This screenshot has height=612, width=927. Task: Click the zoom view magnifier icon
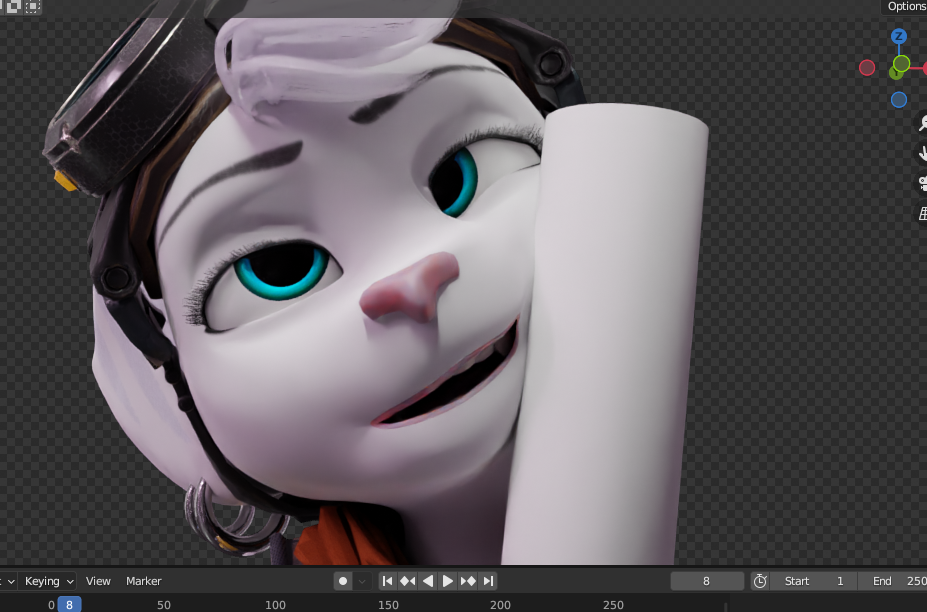(922, 123)
